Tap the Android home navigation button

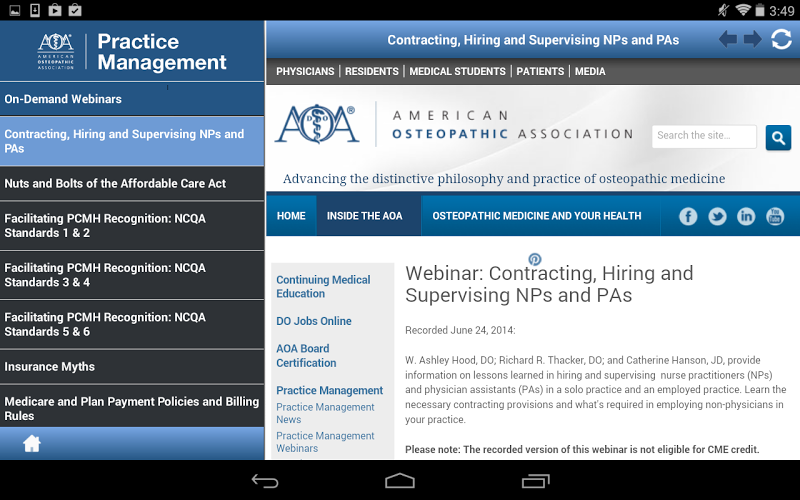point(400,481)
